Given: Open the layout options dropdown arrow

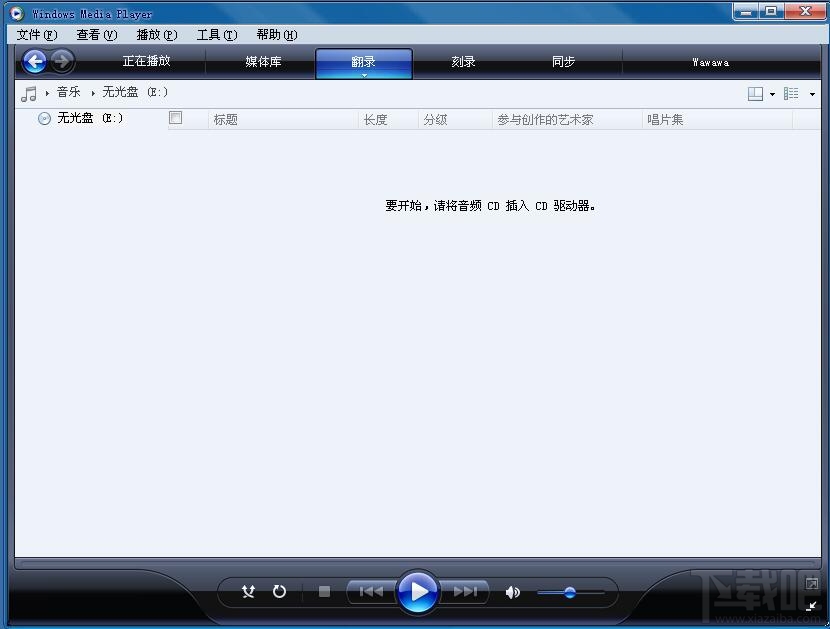Looking at the screenshot, I should point(773,94).
